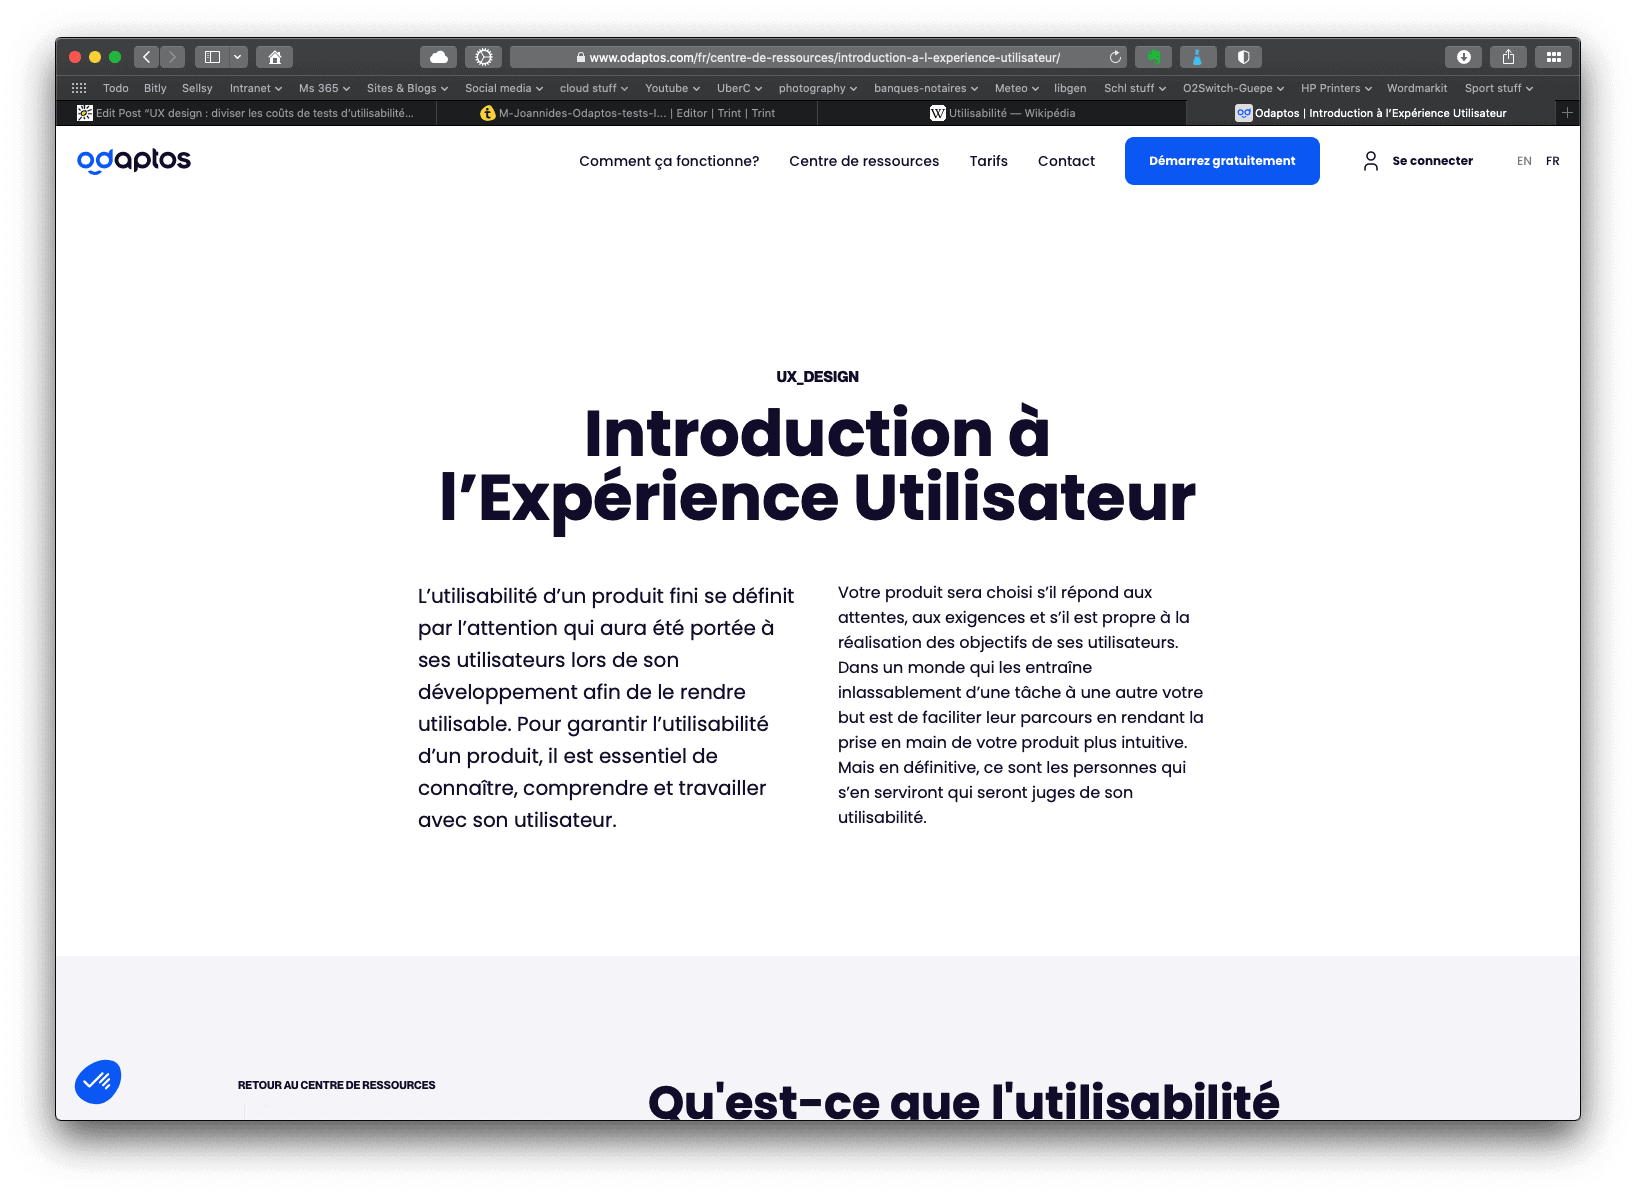
Task: Go forward with Safari's forward arrow
Action: (172, 57)
